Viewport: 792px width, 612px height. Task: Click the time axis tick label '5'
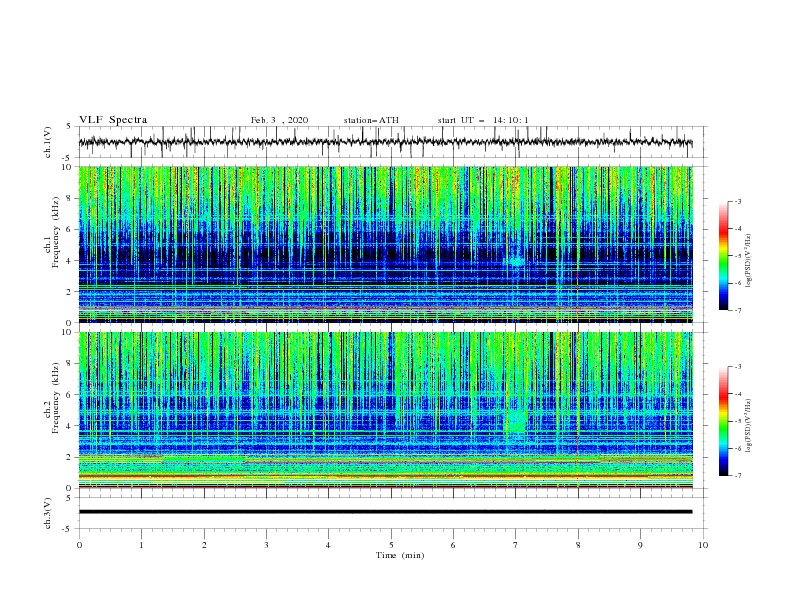click(x=391, y=545)
